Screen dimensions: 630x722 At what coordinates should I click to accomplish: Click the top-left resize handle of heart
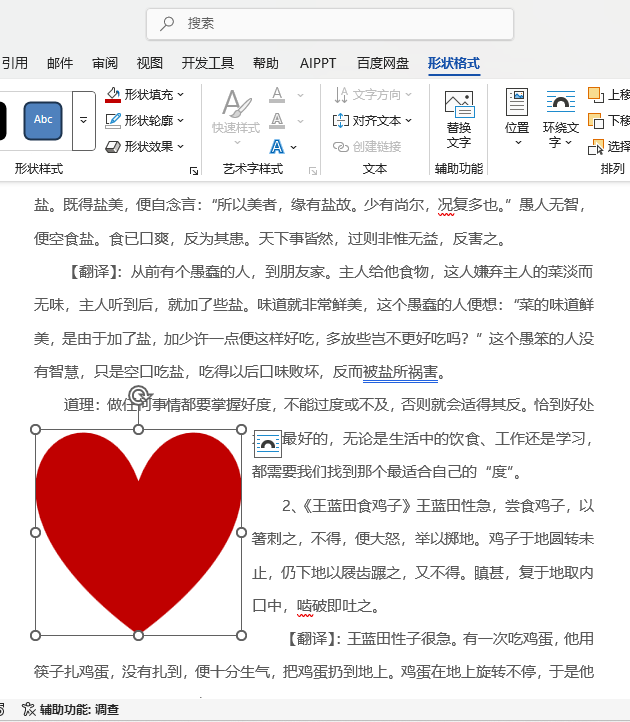35,430
